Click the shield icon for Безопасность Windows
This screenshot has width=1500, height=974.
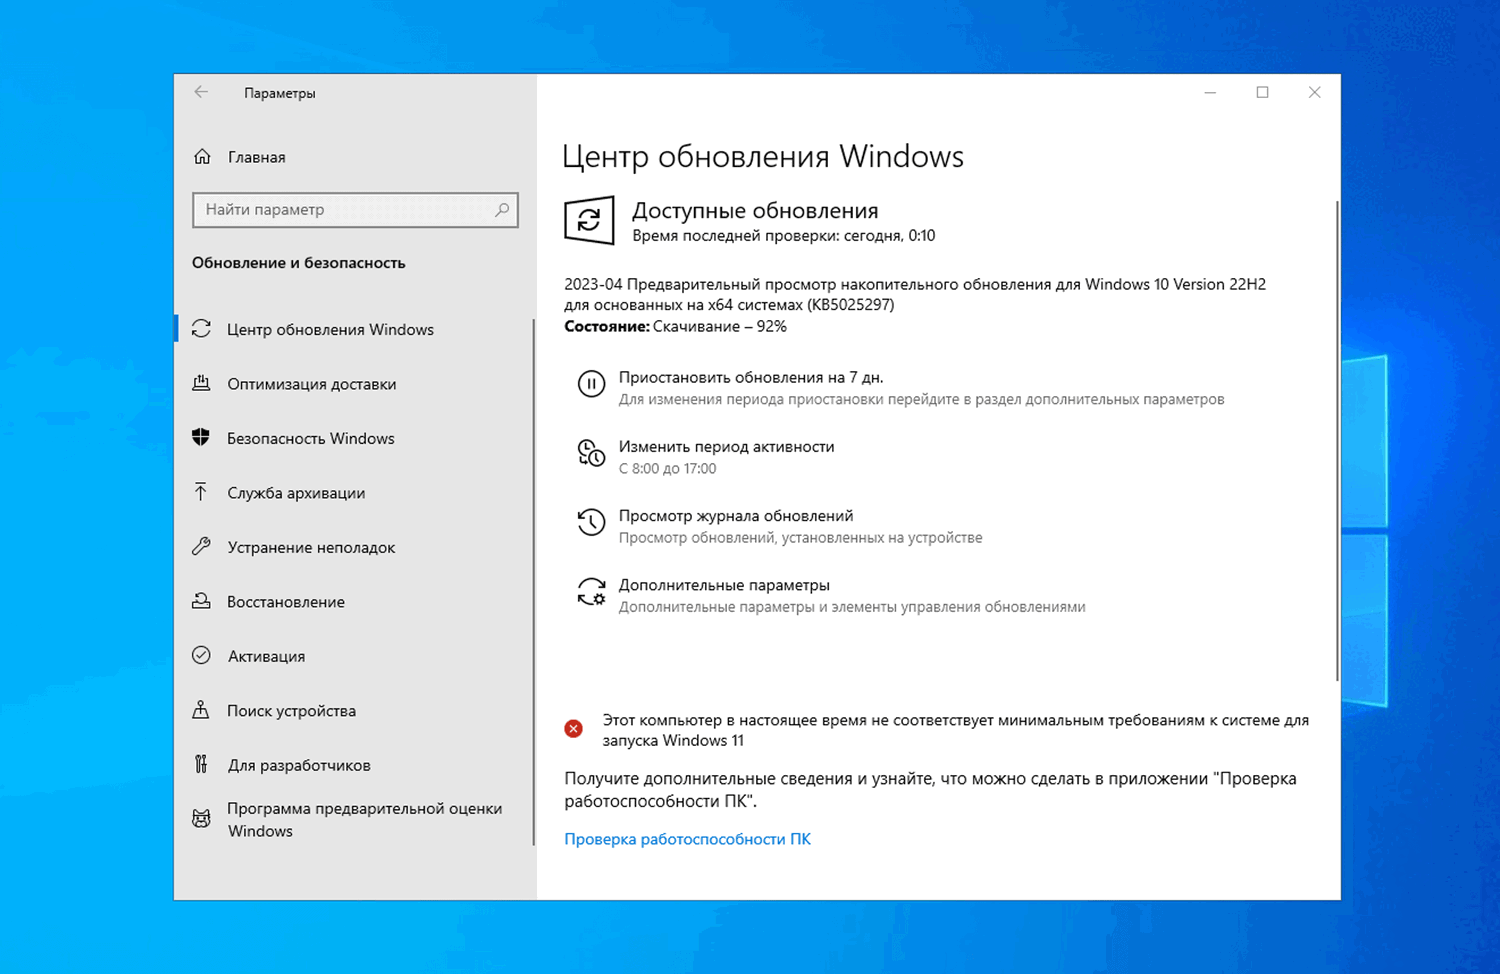[x=201, y=437]
